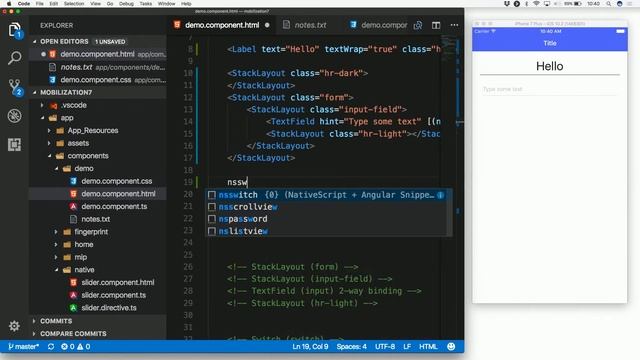The image size is (640, 360).
Task: Split the editor with the split icon
Action: pos(436,25)
